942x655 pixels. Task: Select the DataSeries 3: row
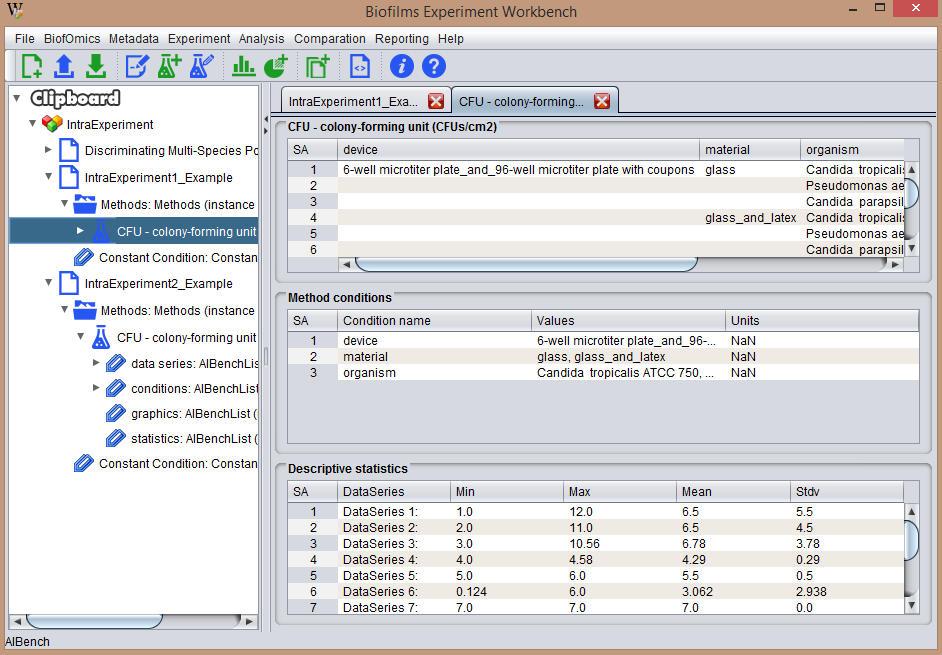(x=595, y=543)
